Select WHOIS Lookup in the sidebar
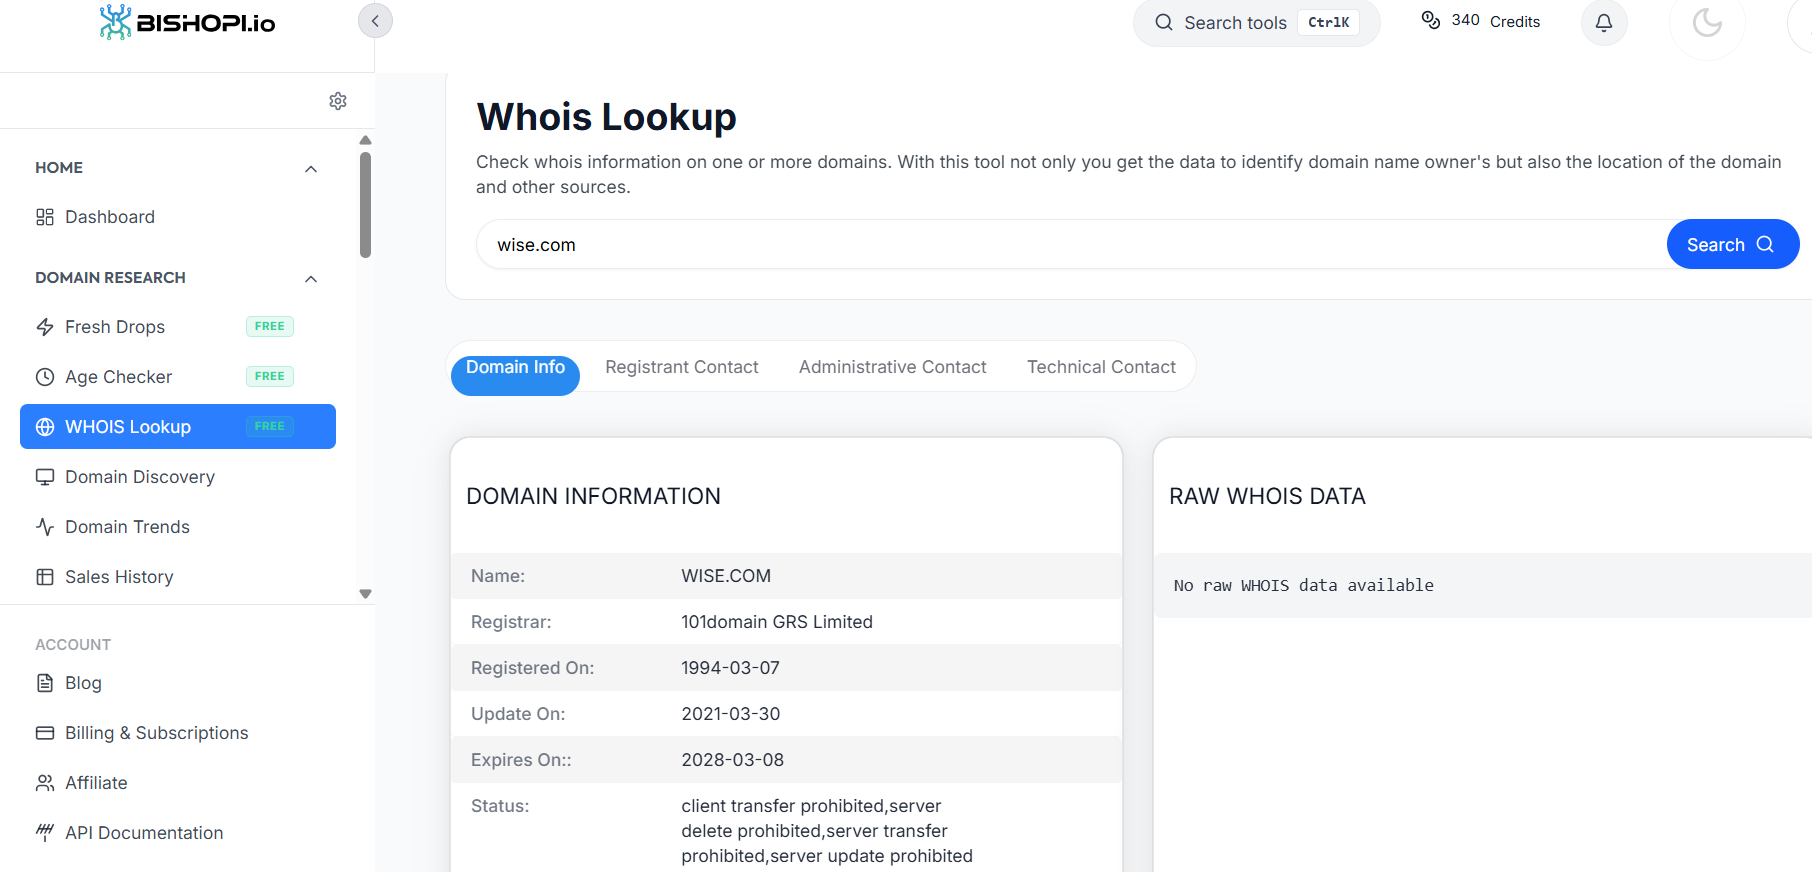This screenshot has height=872, width=1812. 178,427
